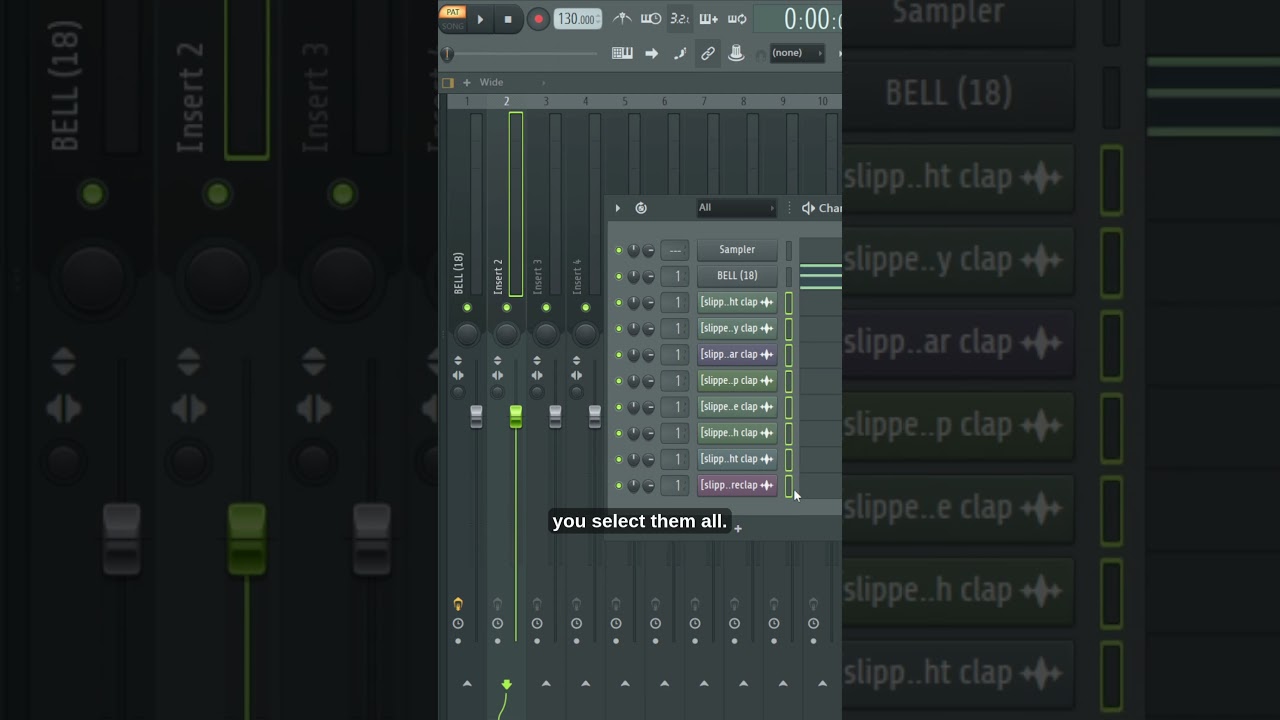Click the main volume slider in the toolbar
The image size is (1280, 720).
pos(520,54)
